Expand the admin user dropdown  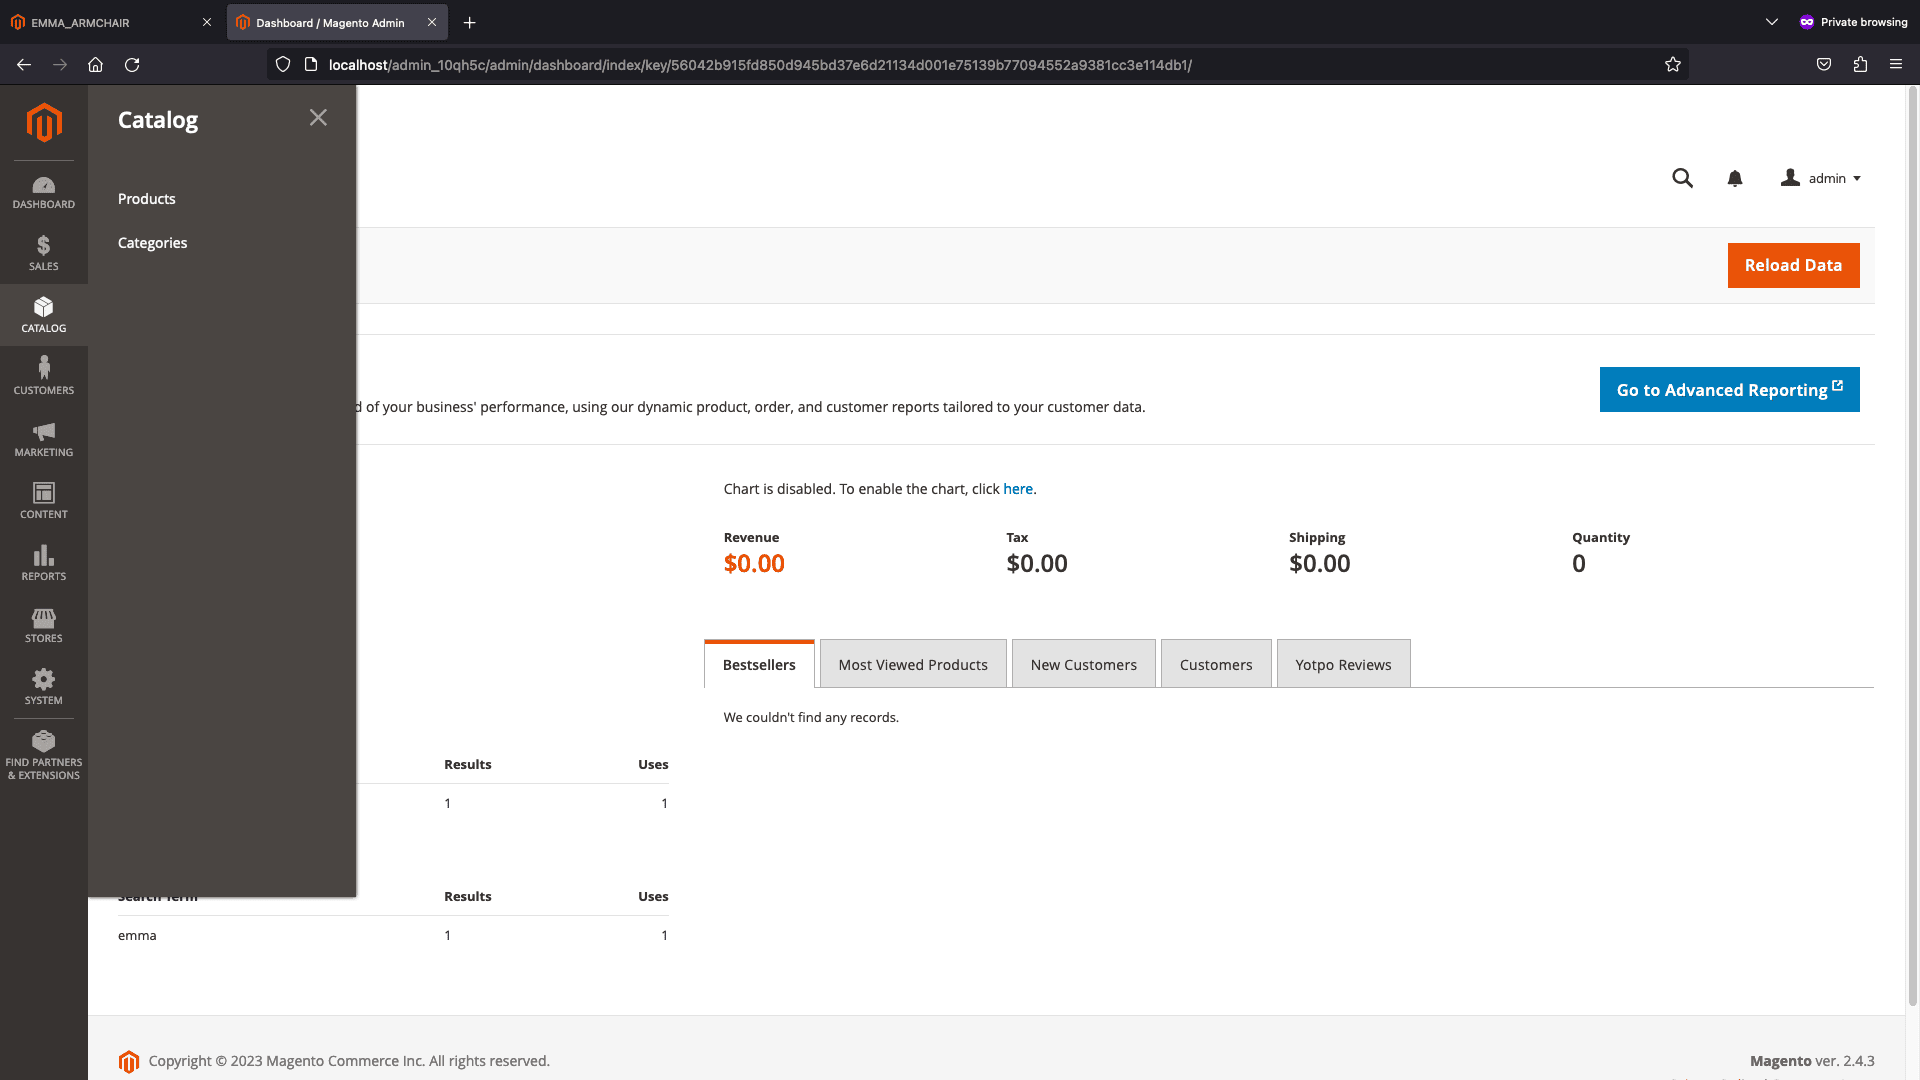coord(1824,178)
